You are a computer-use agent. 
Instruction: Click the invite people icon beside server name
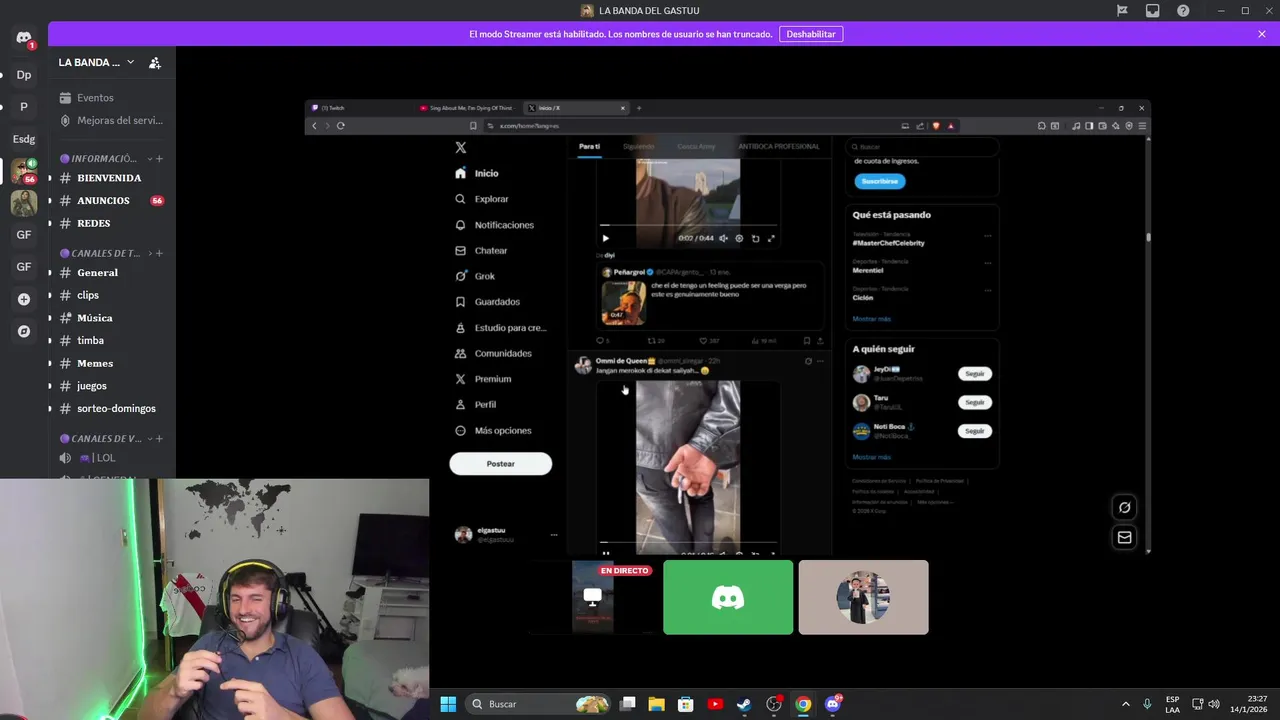(x=155, y=62)
